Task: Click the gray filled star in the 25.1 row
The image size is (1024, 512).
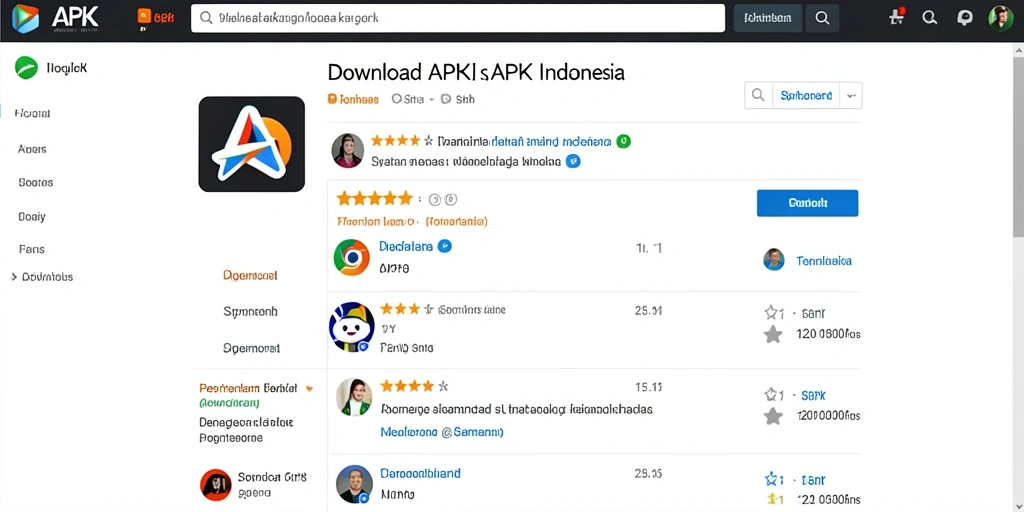Action: [773, 335]
